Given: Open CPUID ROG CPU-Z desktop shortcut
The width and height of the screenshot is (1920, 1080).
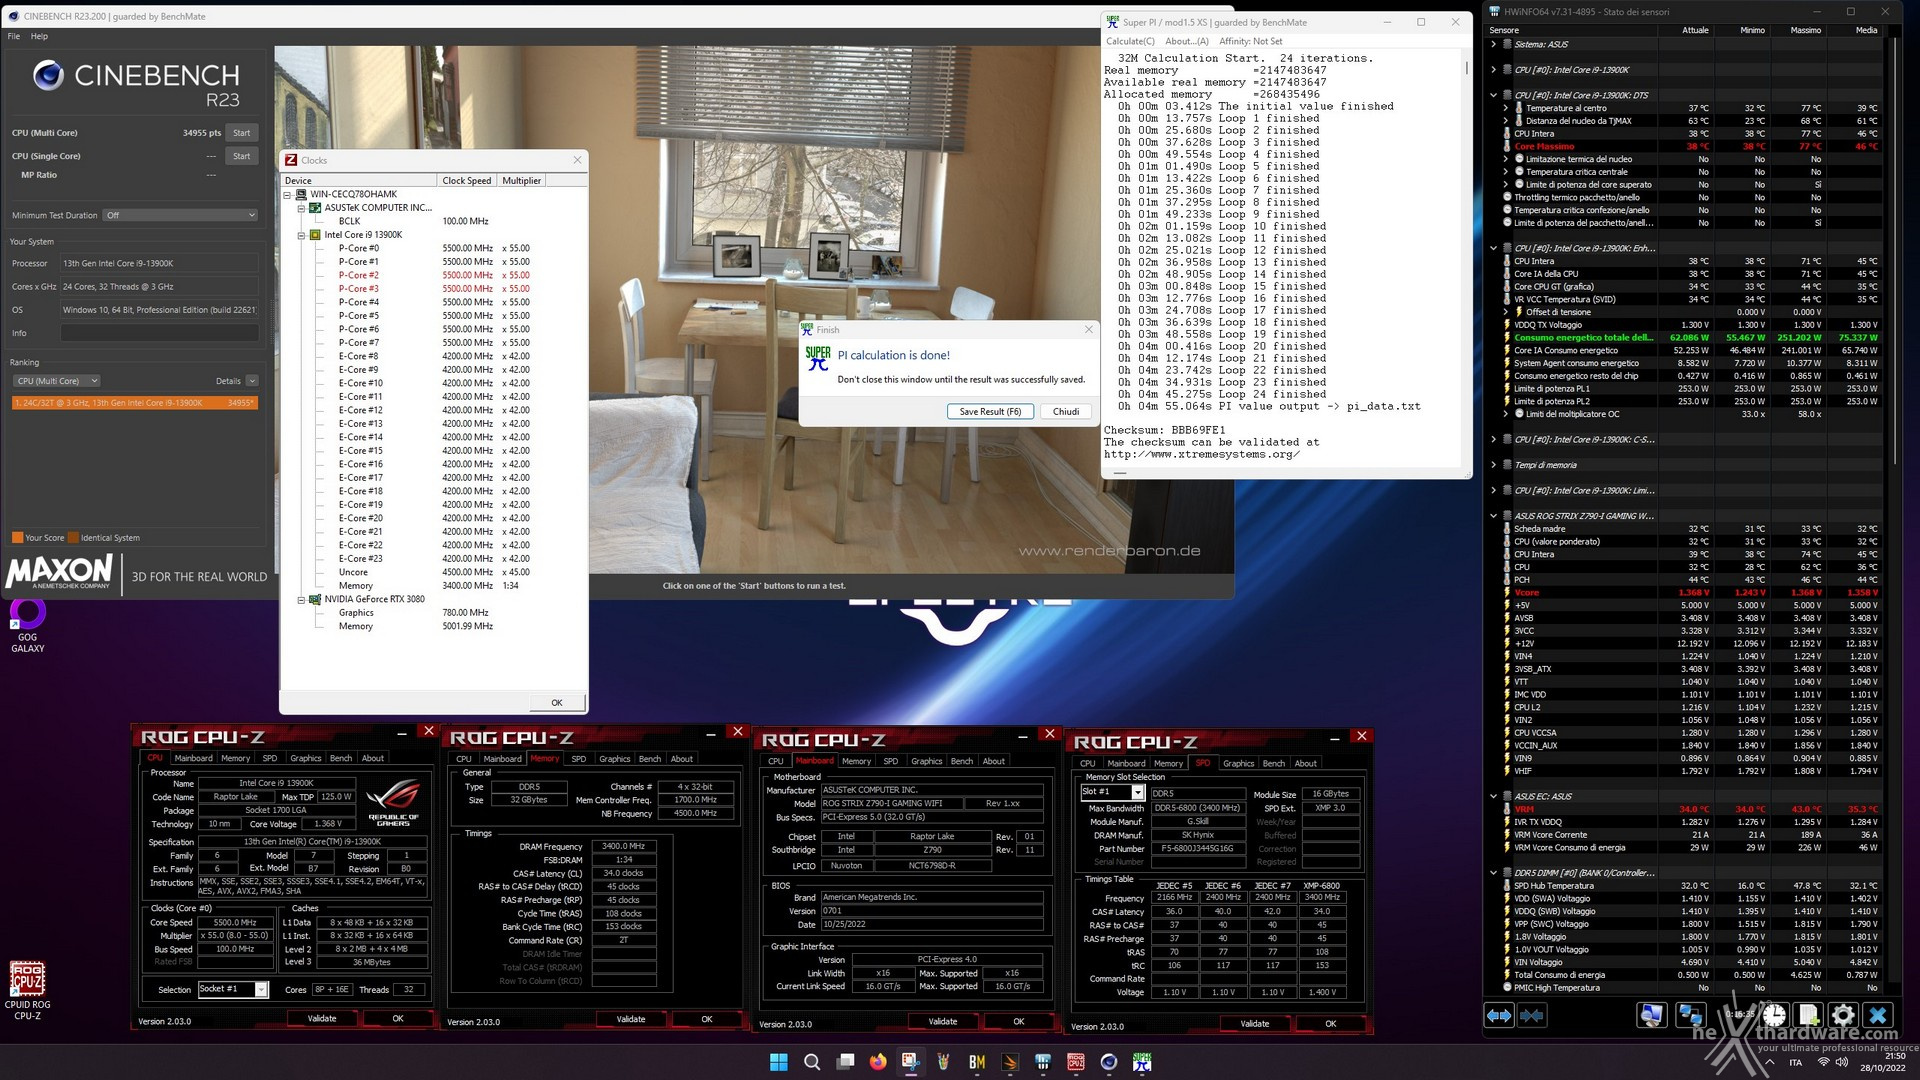Looking at the screenshot, I should coord(28,990).
